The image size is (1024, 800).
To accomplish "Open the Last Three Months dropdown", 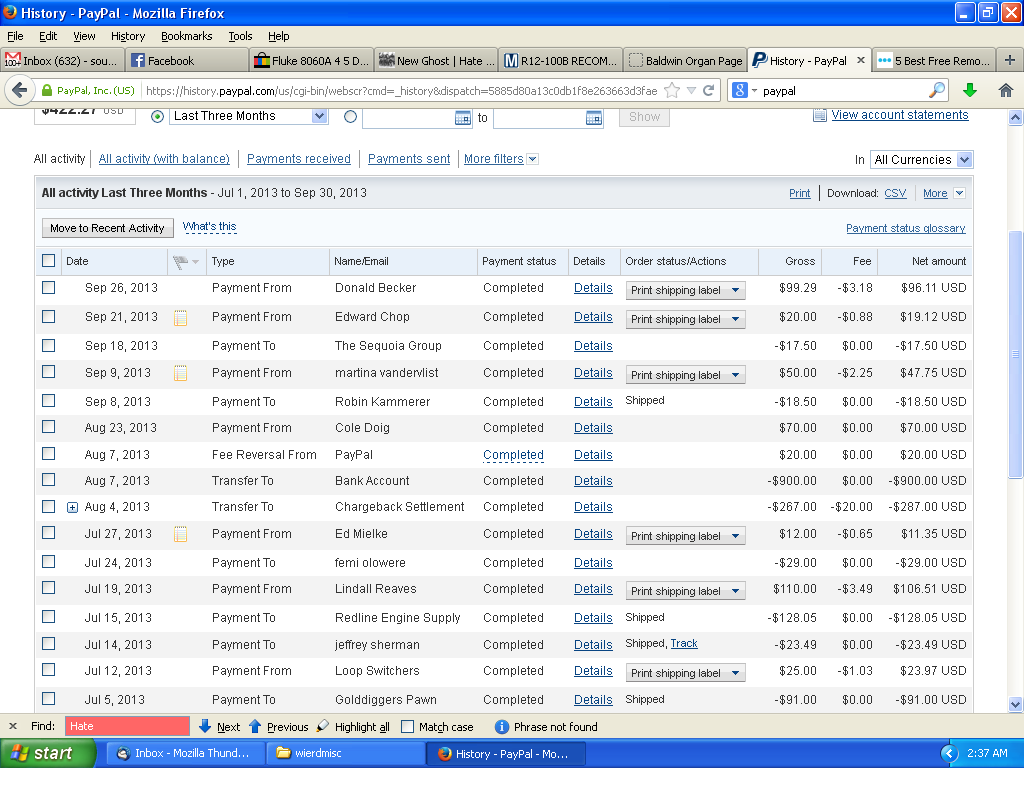I will (249, 116).
